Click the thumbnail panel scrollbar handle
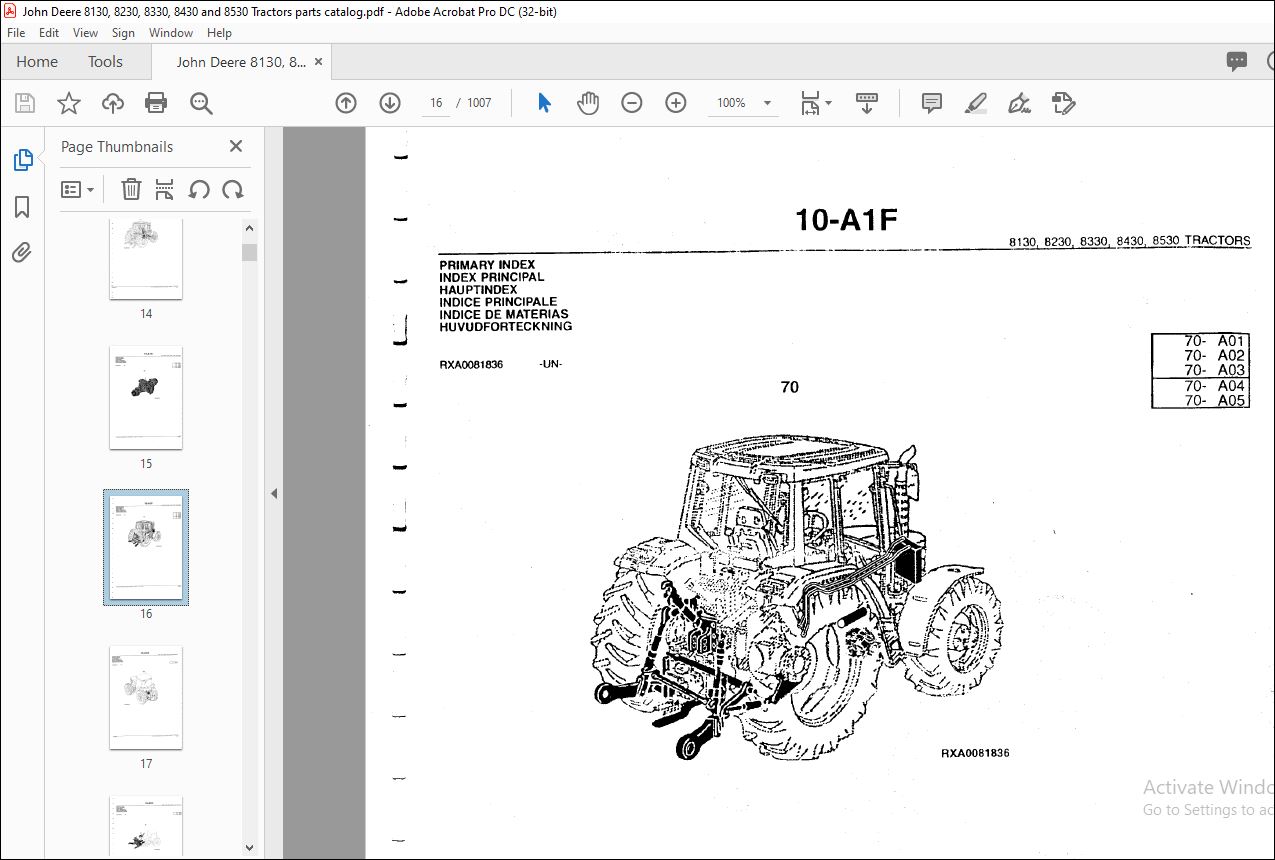Screen dimensions: 1275x860 click(x=250, y=252)
